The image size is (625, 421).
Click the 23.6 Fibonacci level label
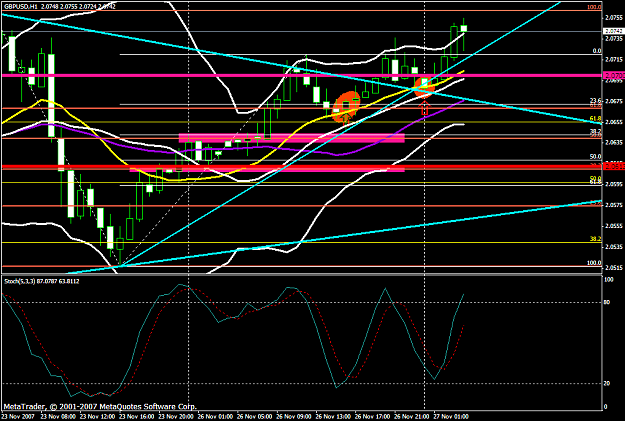pos(596,100)
